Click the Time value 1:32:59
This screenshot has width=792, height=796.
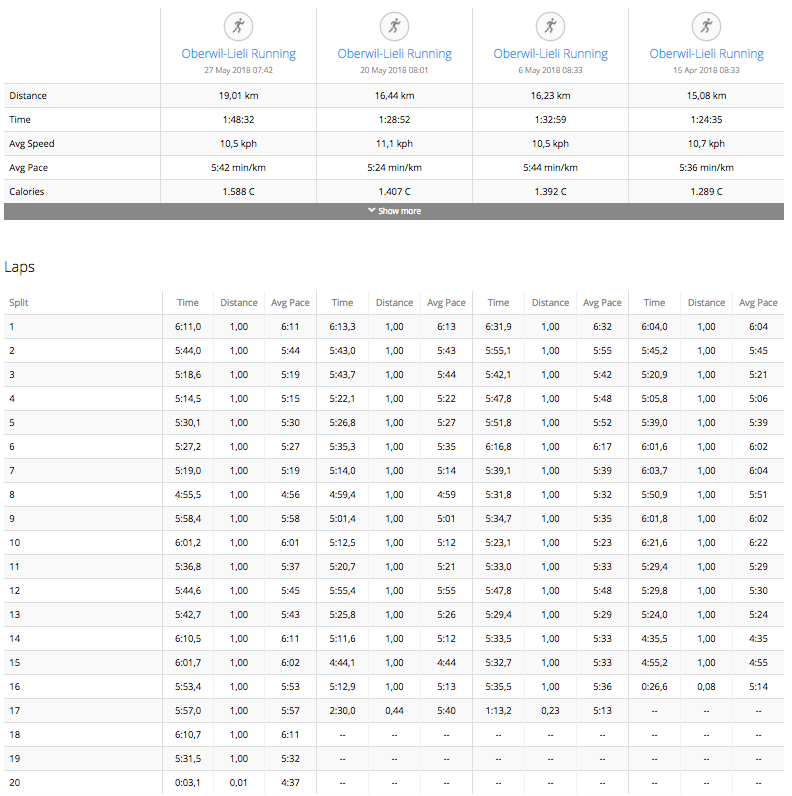point(550,120)
